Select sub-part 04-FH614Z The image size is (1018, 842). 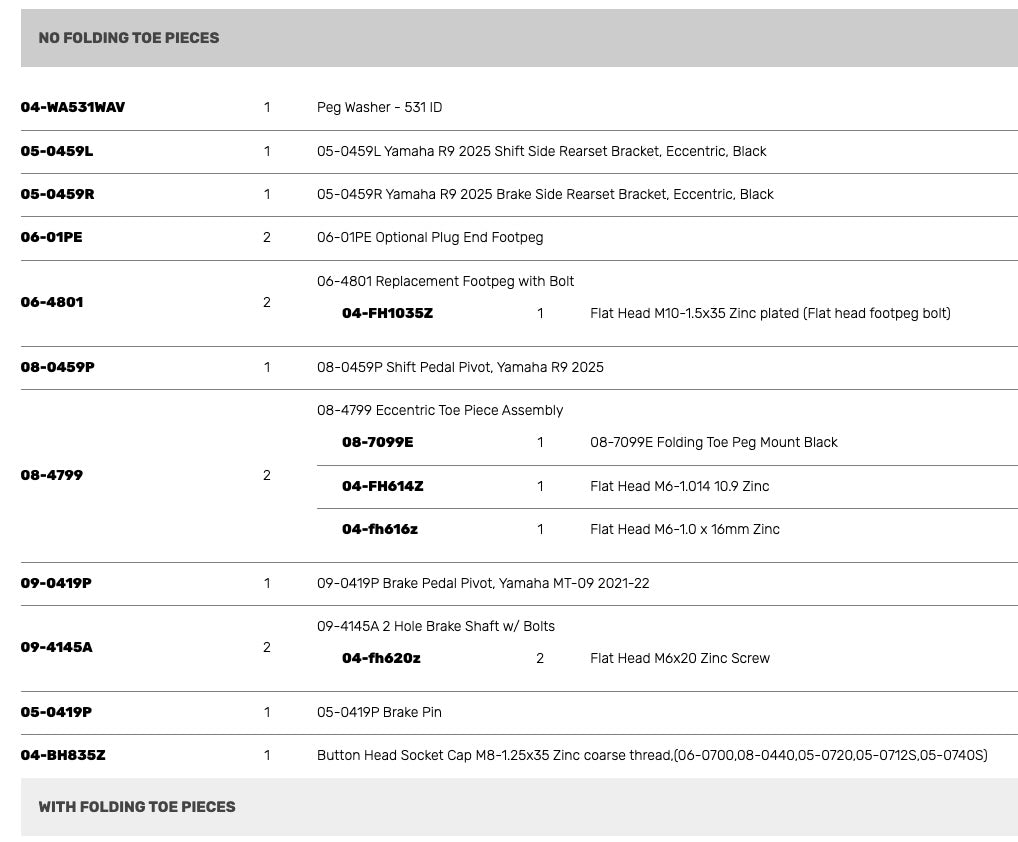383,486
